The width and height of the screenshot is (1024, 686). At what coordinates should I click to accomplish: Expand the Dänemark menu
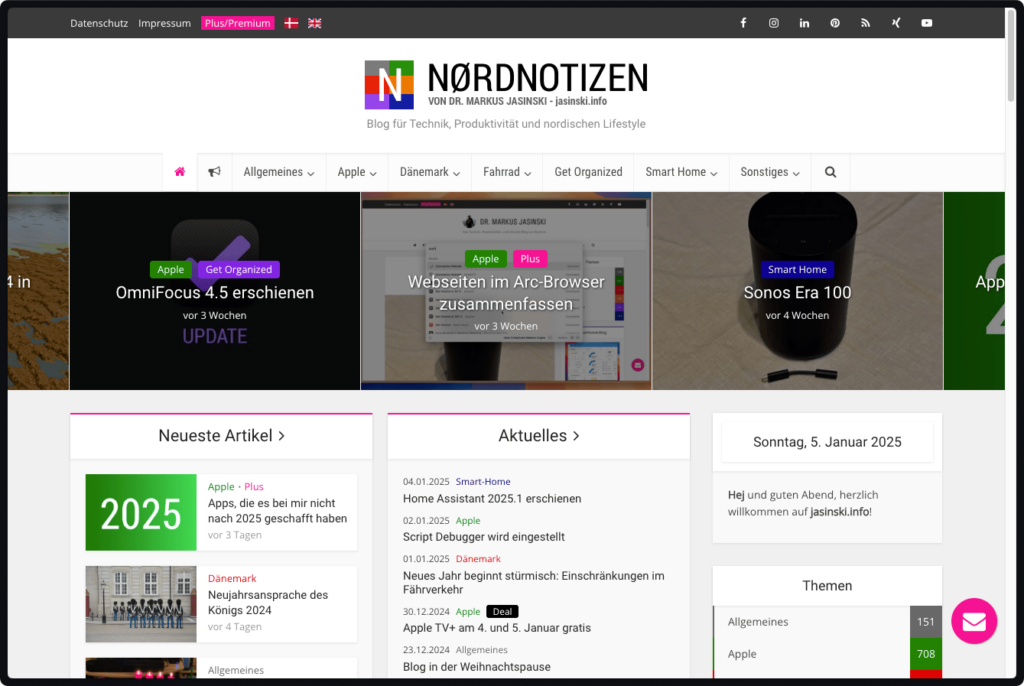430,172
